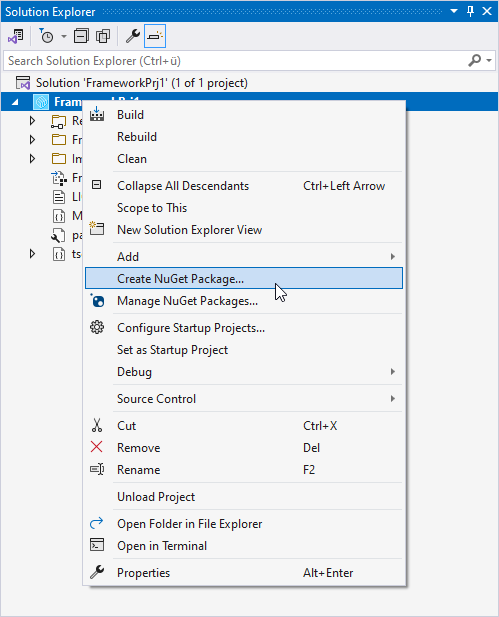Click the Open in Terminal icon

click(x=97, y=545)
